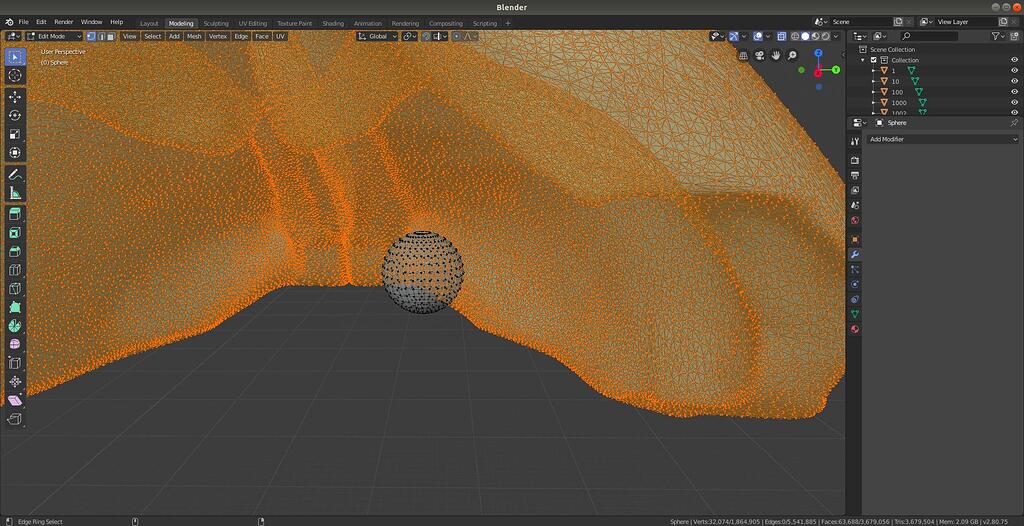Collapse the Collection in the outliner
This screenshot has width=1024, height=526.
(x=864, y=60)
